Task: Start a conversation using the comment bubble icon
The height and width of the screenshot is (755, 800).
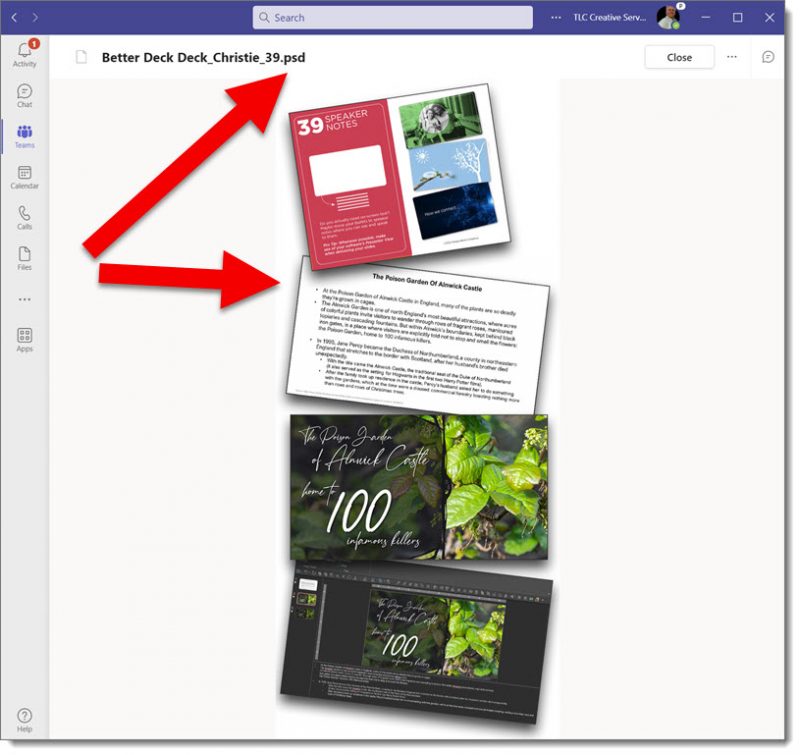Action: (x=768, y=58)
